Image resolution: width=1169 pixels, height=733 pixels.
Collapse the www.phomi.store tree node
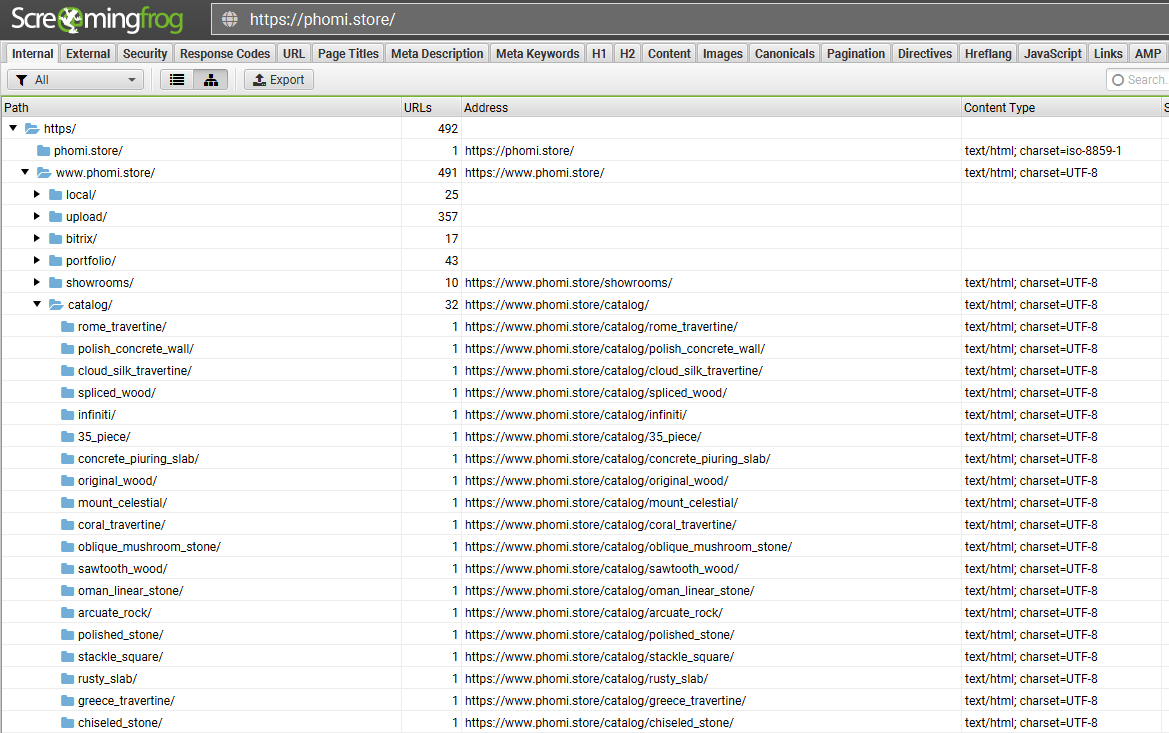25,172
